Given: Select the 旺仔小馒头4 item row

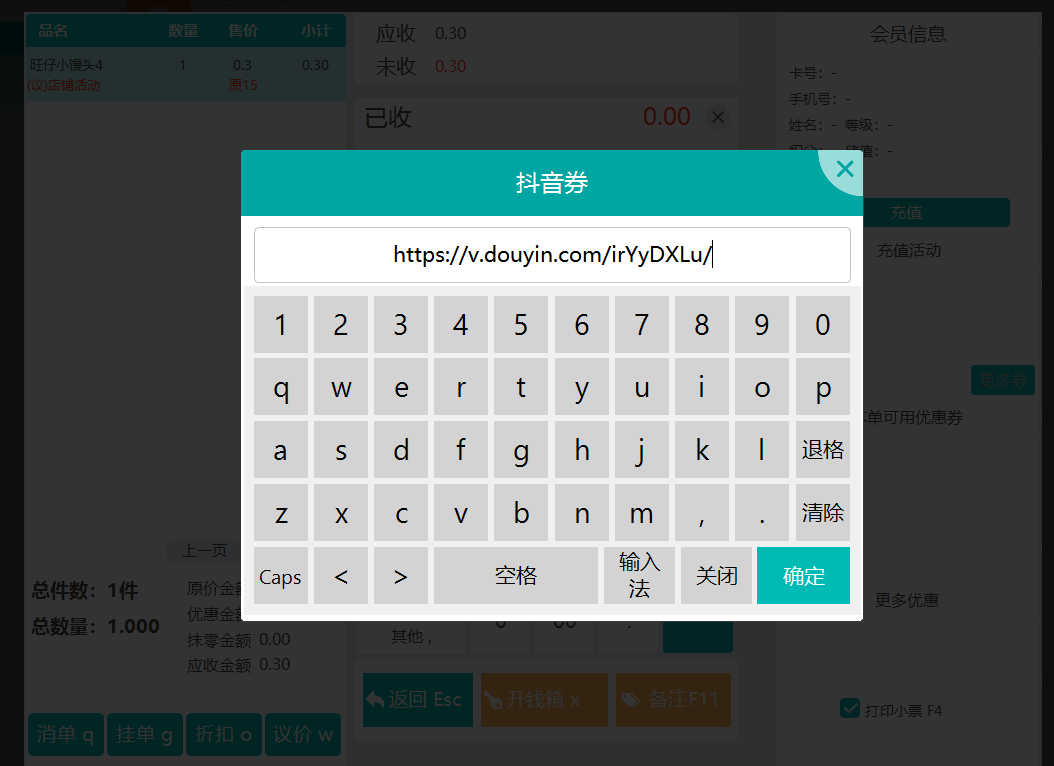Looking at the screenshot, I should [x=186, y=74].
